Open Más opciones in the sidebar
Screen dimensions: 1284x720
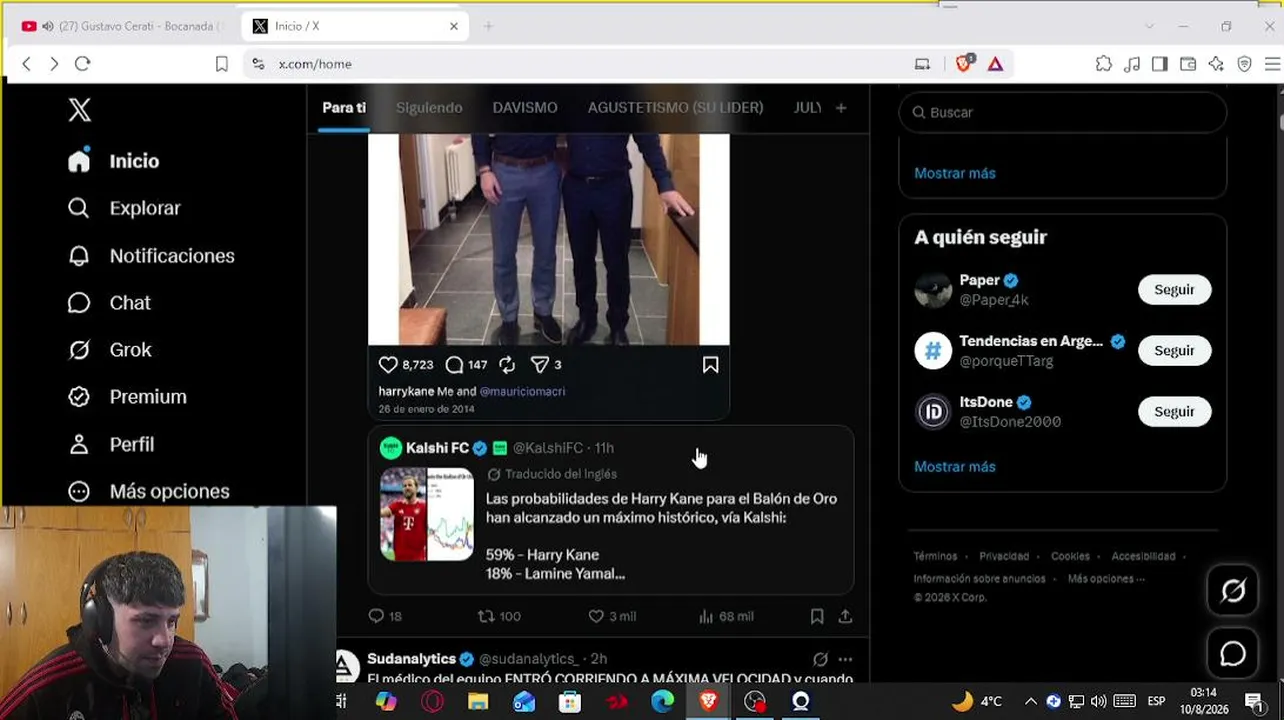point(148,491)
